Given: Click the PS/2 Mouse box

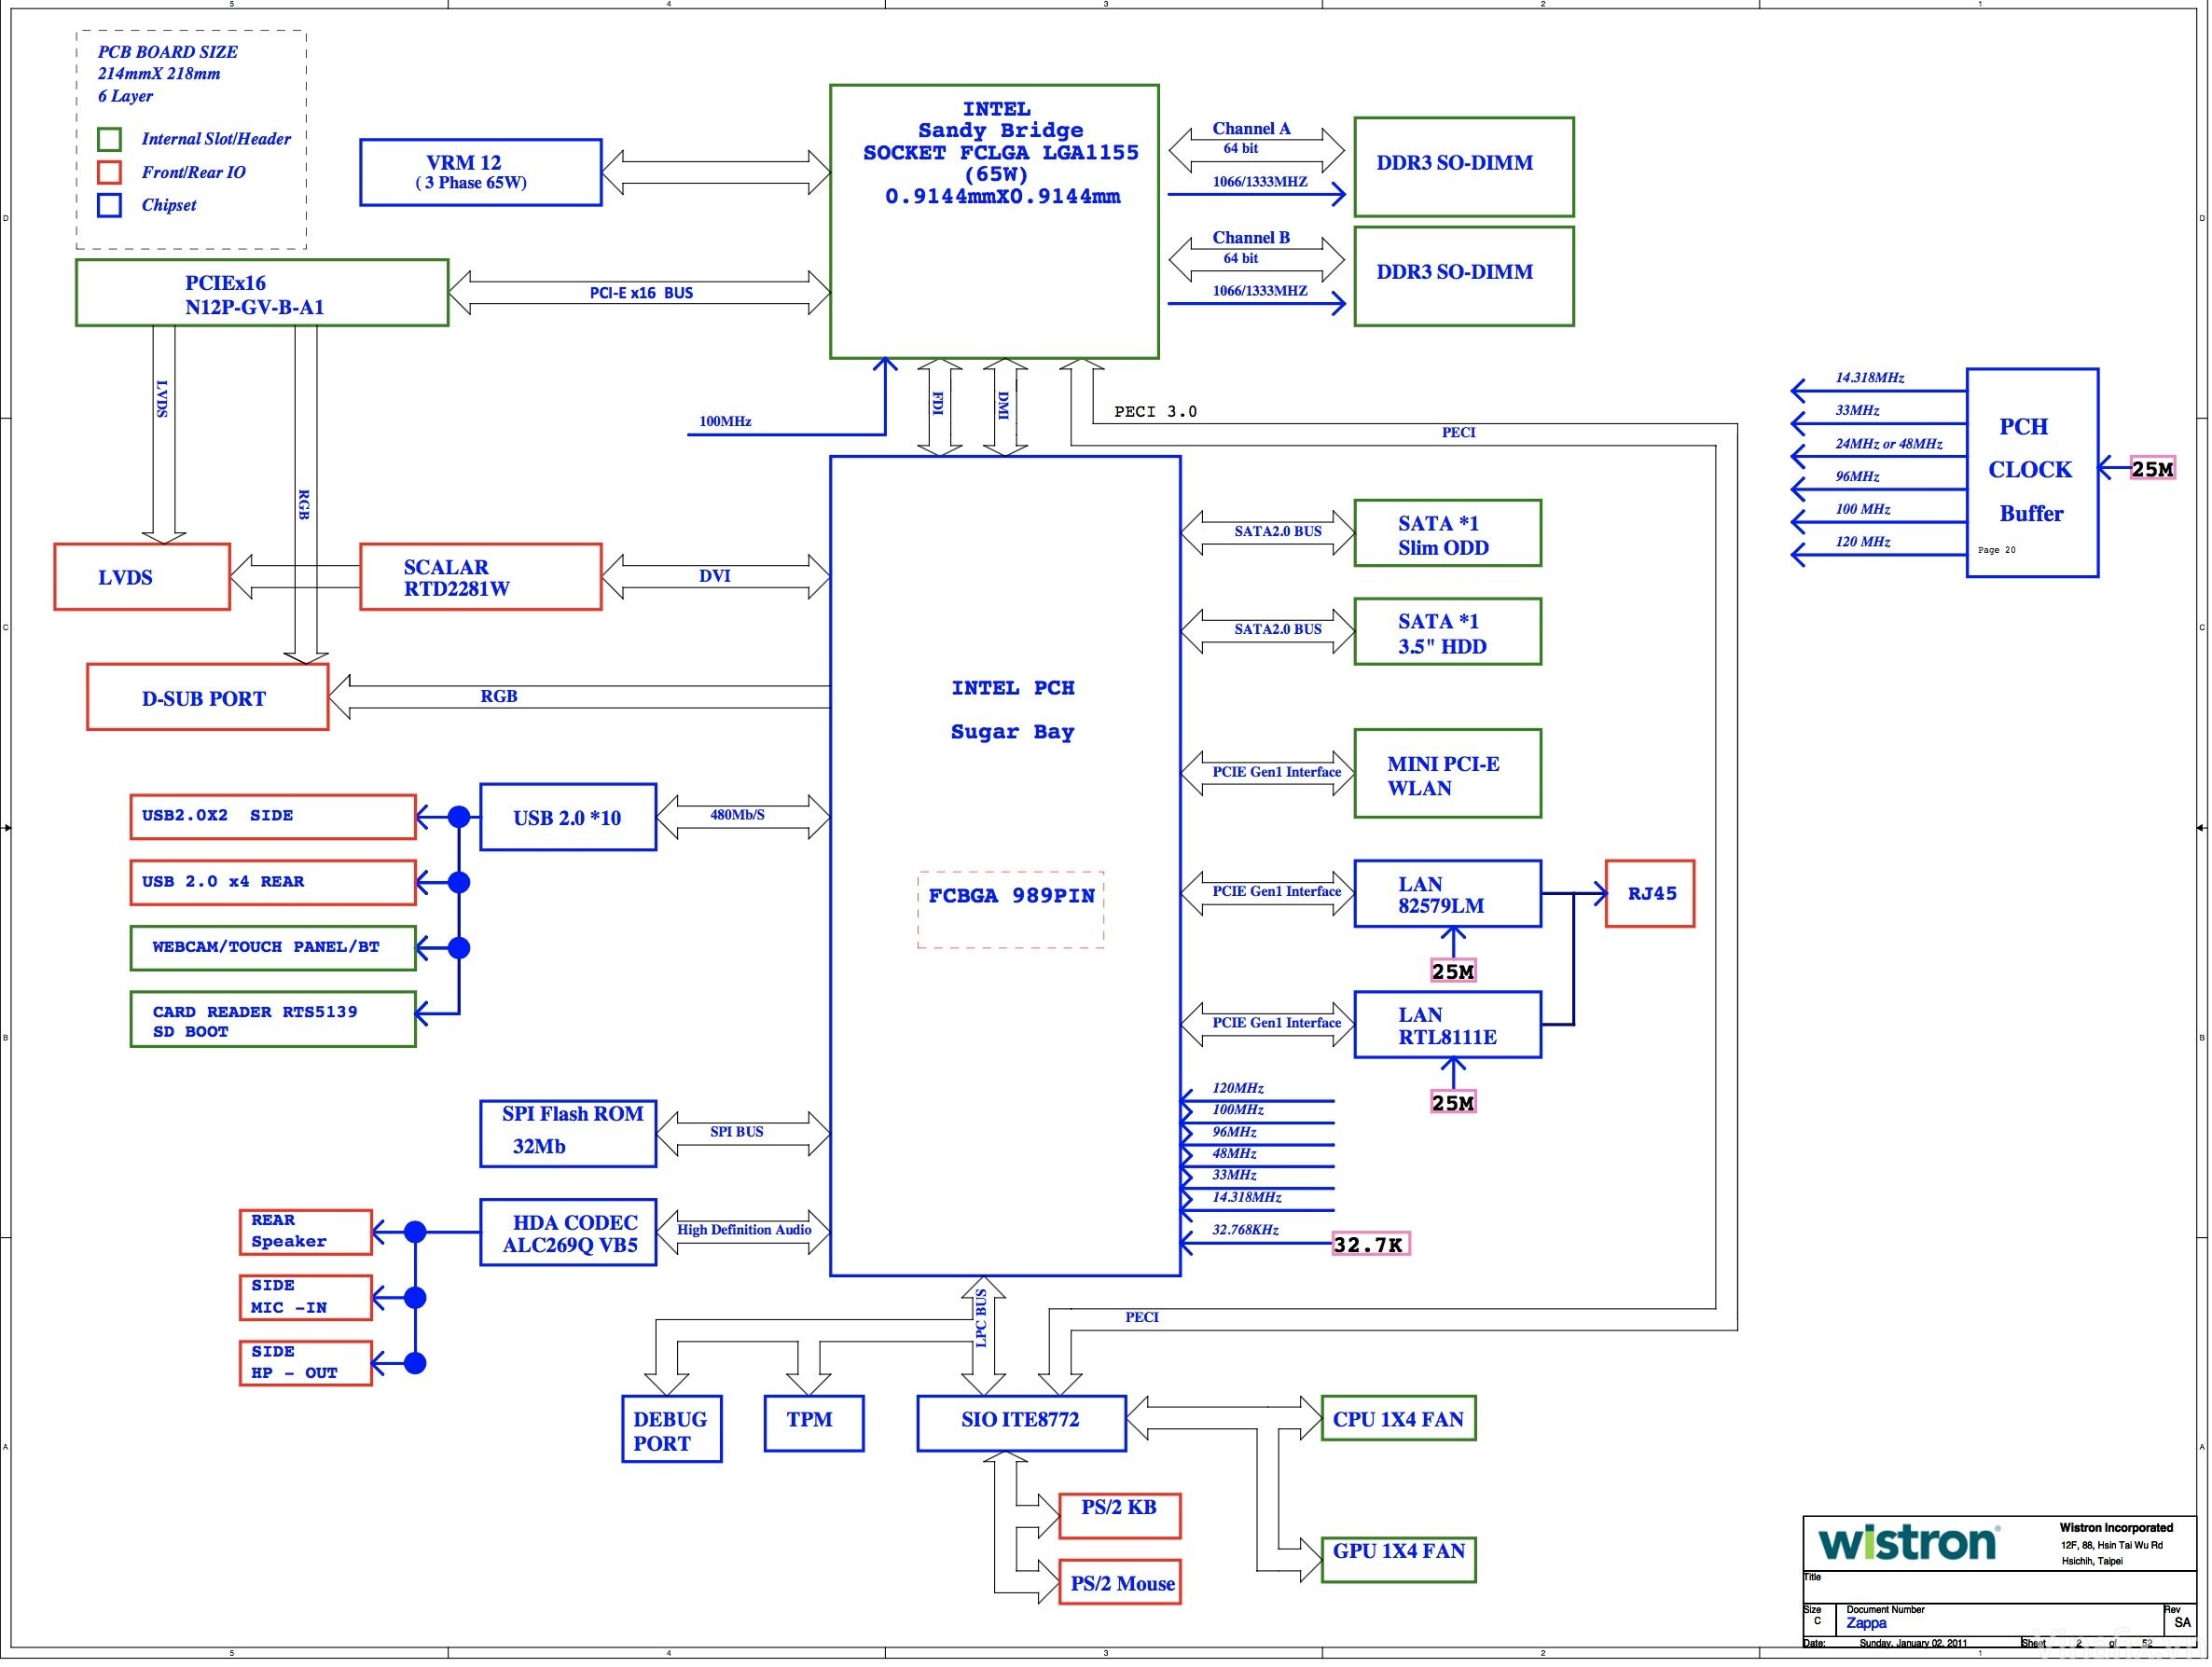Looking at the screenshot, I should point(1120,1582).
